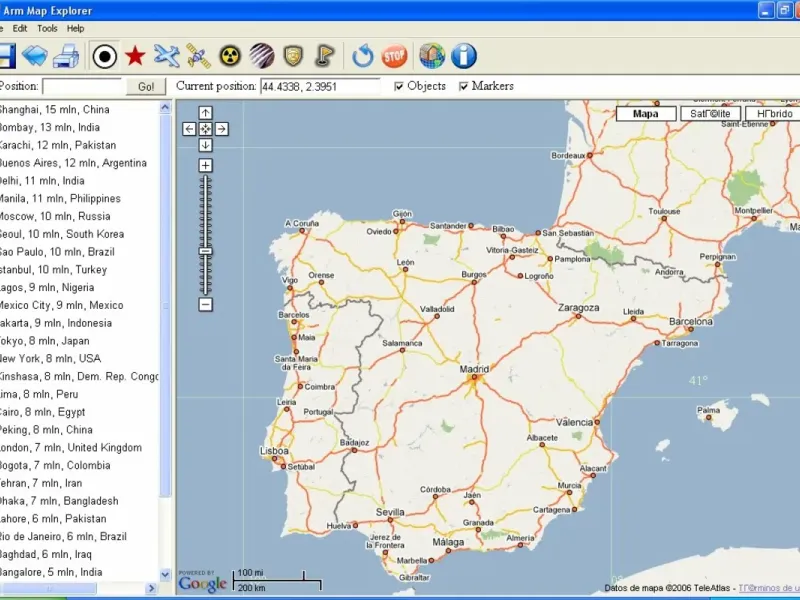Click the blue refresh arrow icon
This screenshot has height=600, width=800.
363,56
